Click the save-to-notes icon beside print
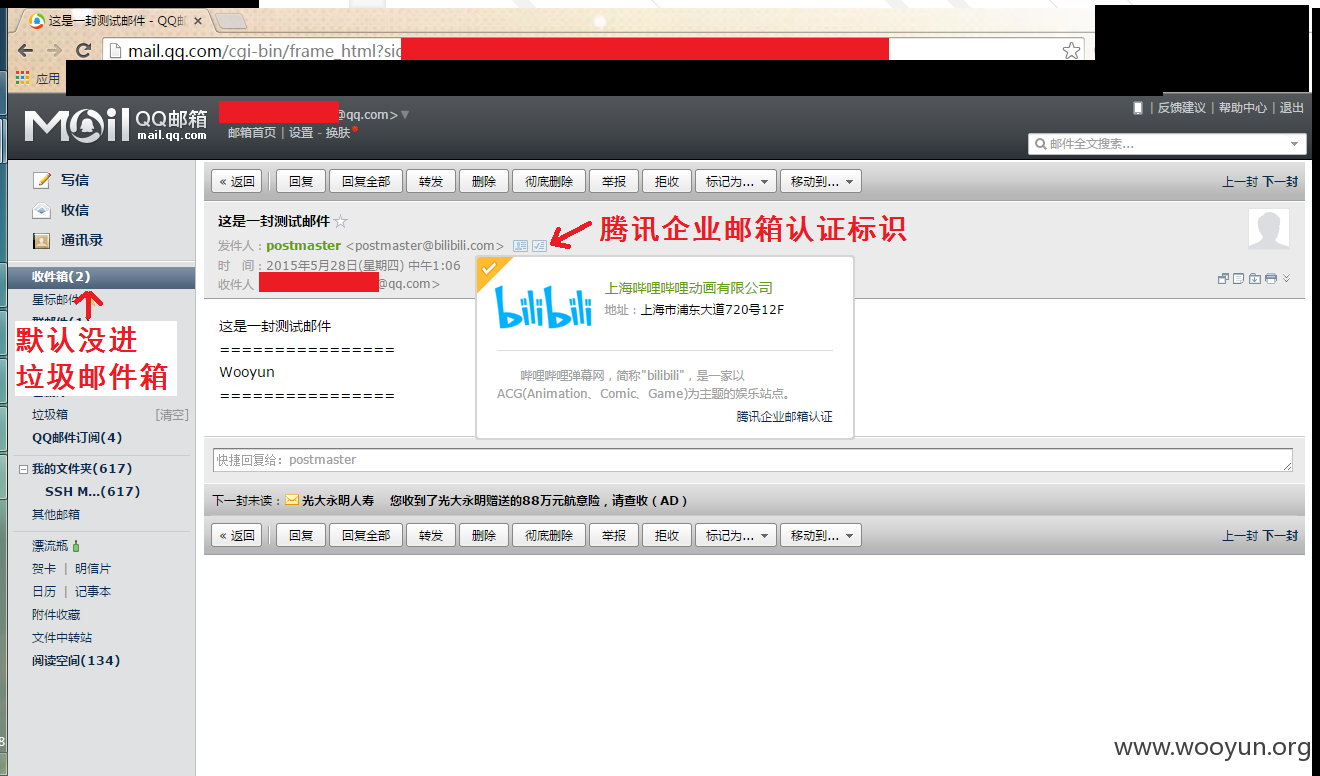The image size is (1320, 776). [x=1238, y=278]
